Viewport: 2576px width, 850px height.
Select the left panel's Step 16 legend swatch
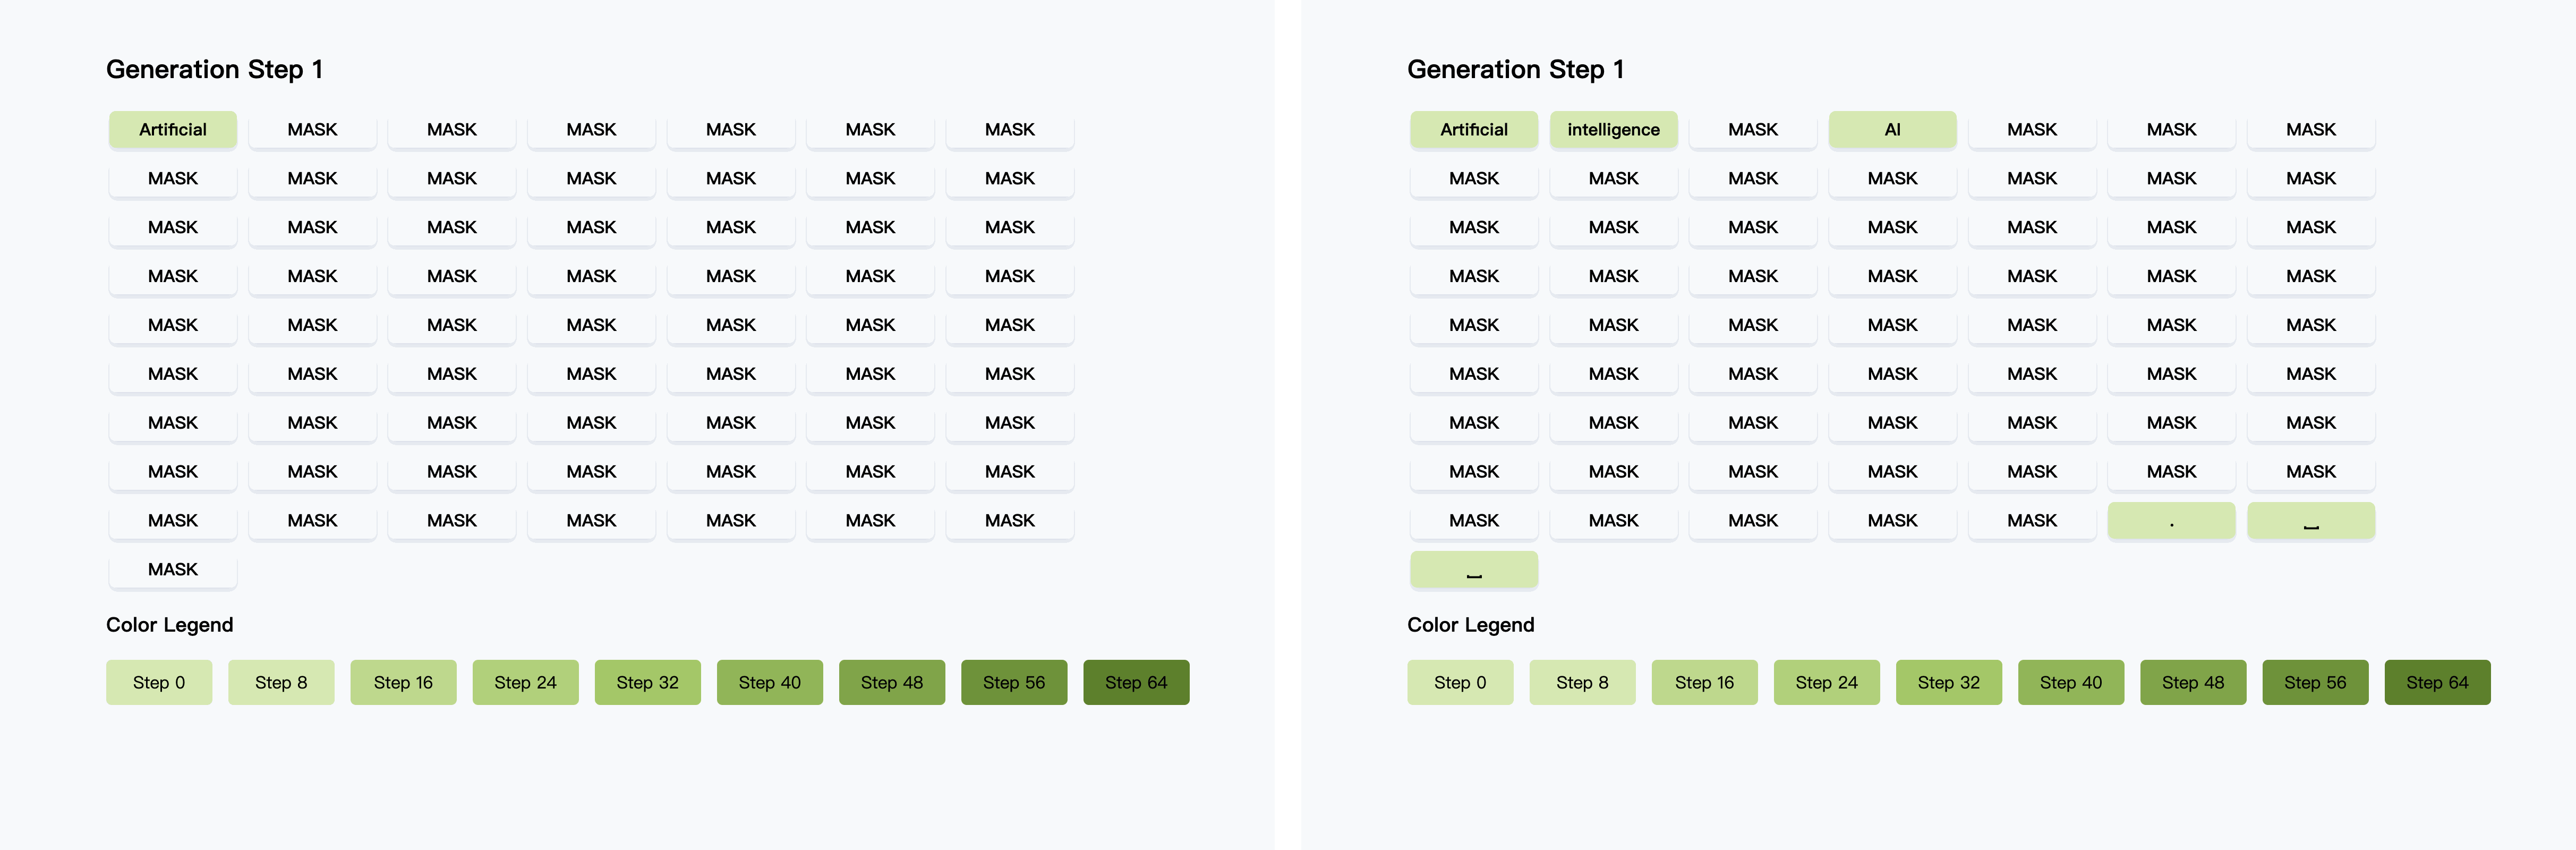click(403, 682)
